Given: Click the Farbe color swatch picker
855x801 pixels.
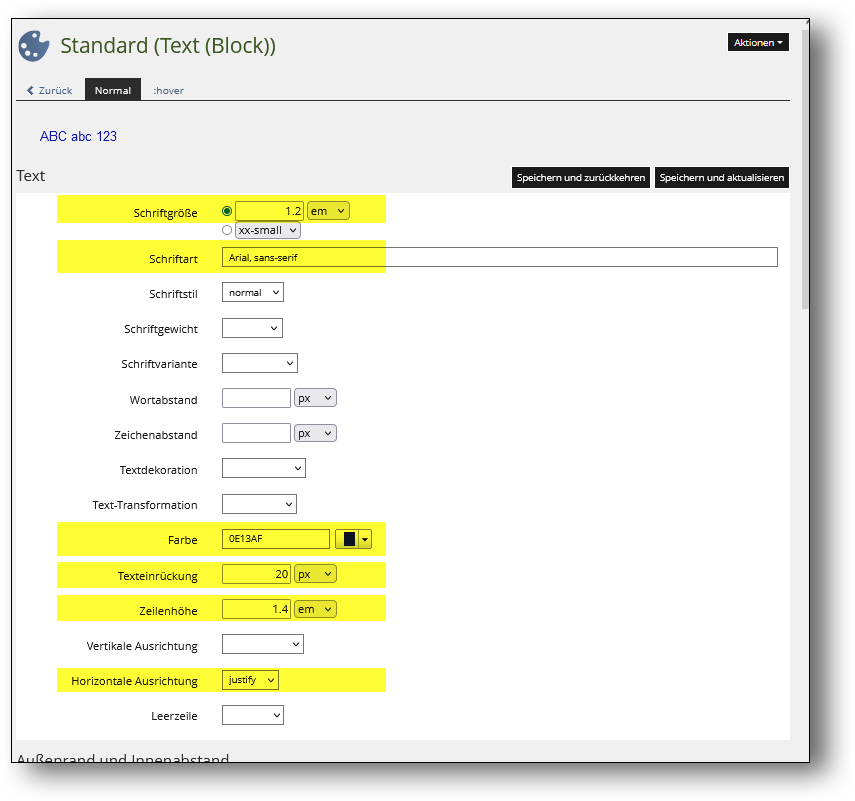Looking at the screenshot, I should tap(353, 539).
